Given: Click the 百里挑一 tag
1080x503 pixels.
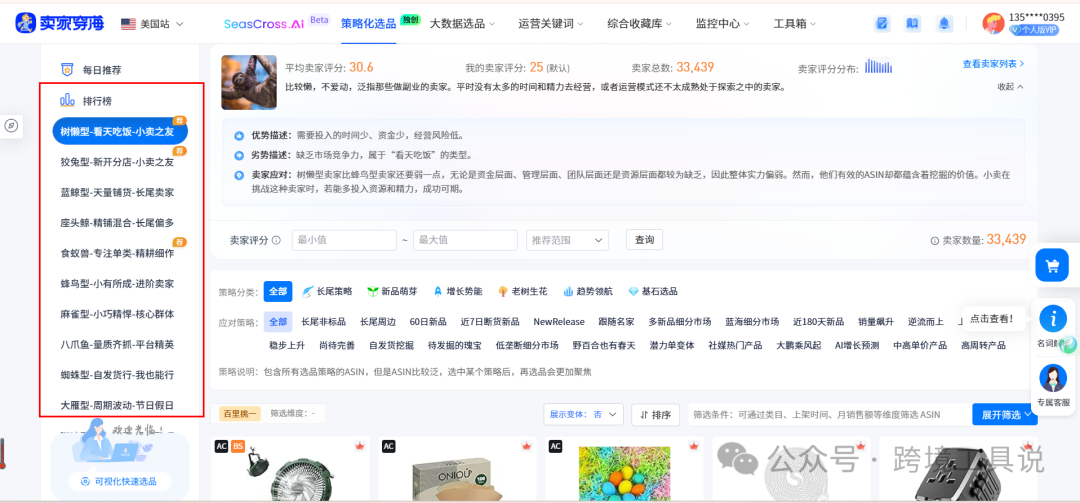Looking at the screenshot, I should tap(239, 413).
